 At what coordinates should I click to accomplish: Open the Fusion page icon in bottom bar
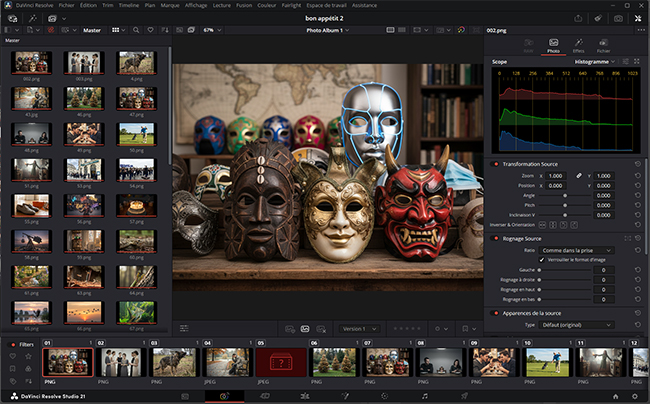pos(344,396)
